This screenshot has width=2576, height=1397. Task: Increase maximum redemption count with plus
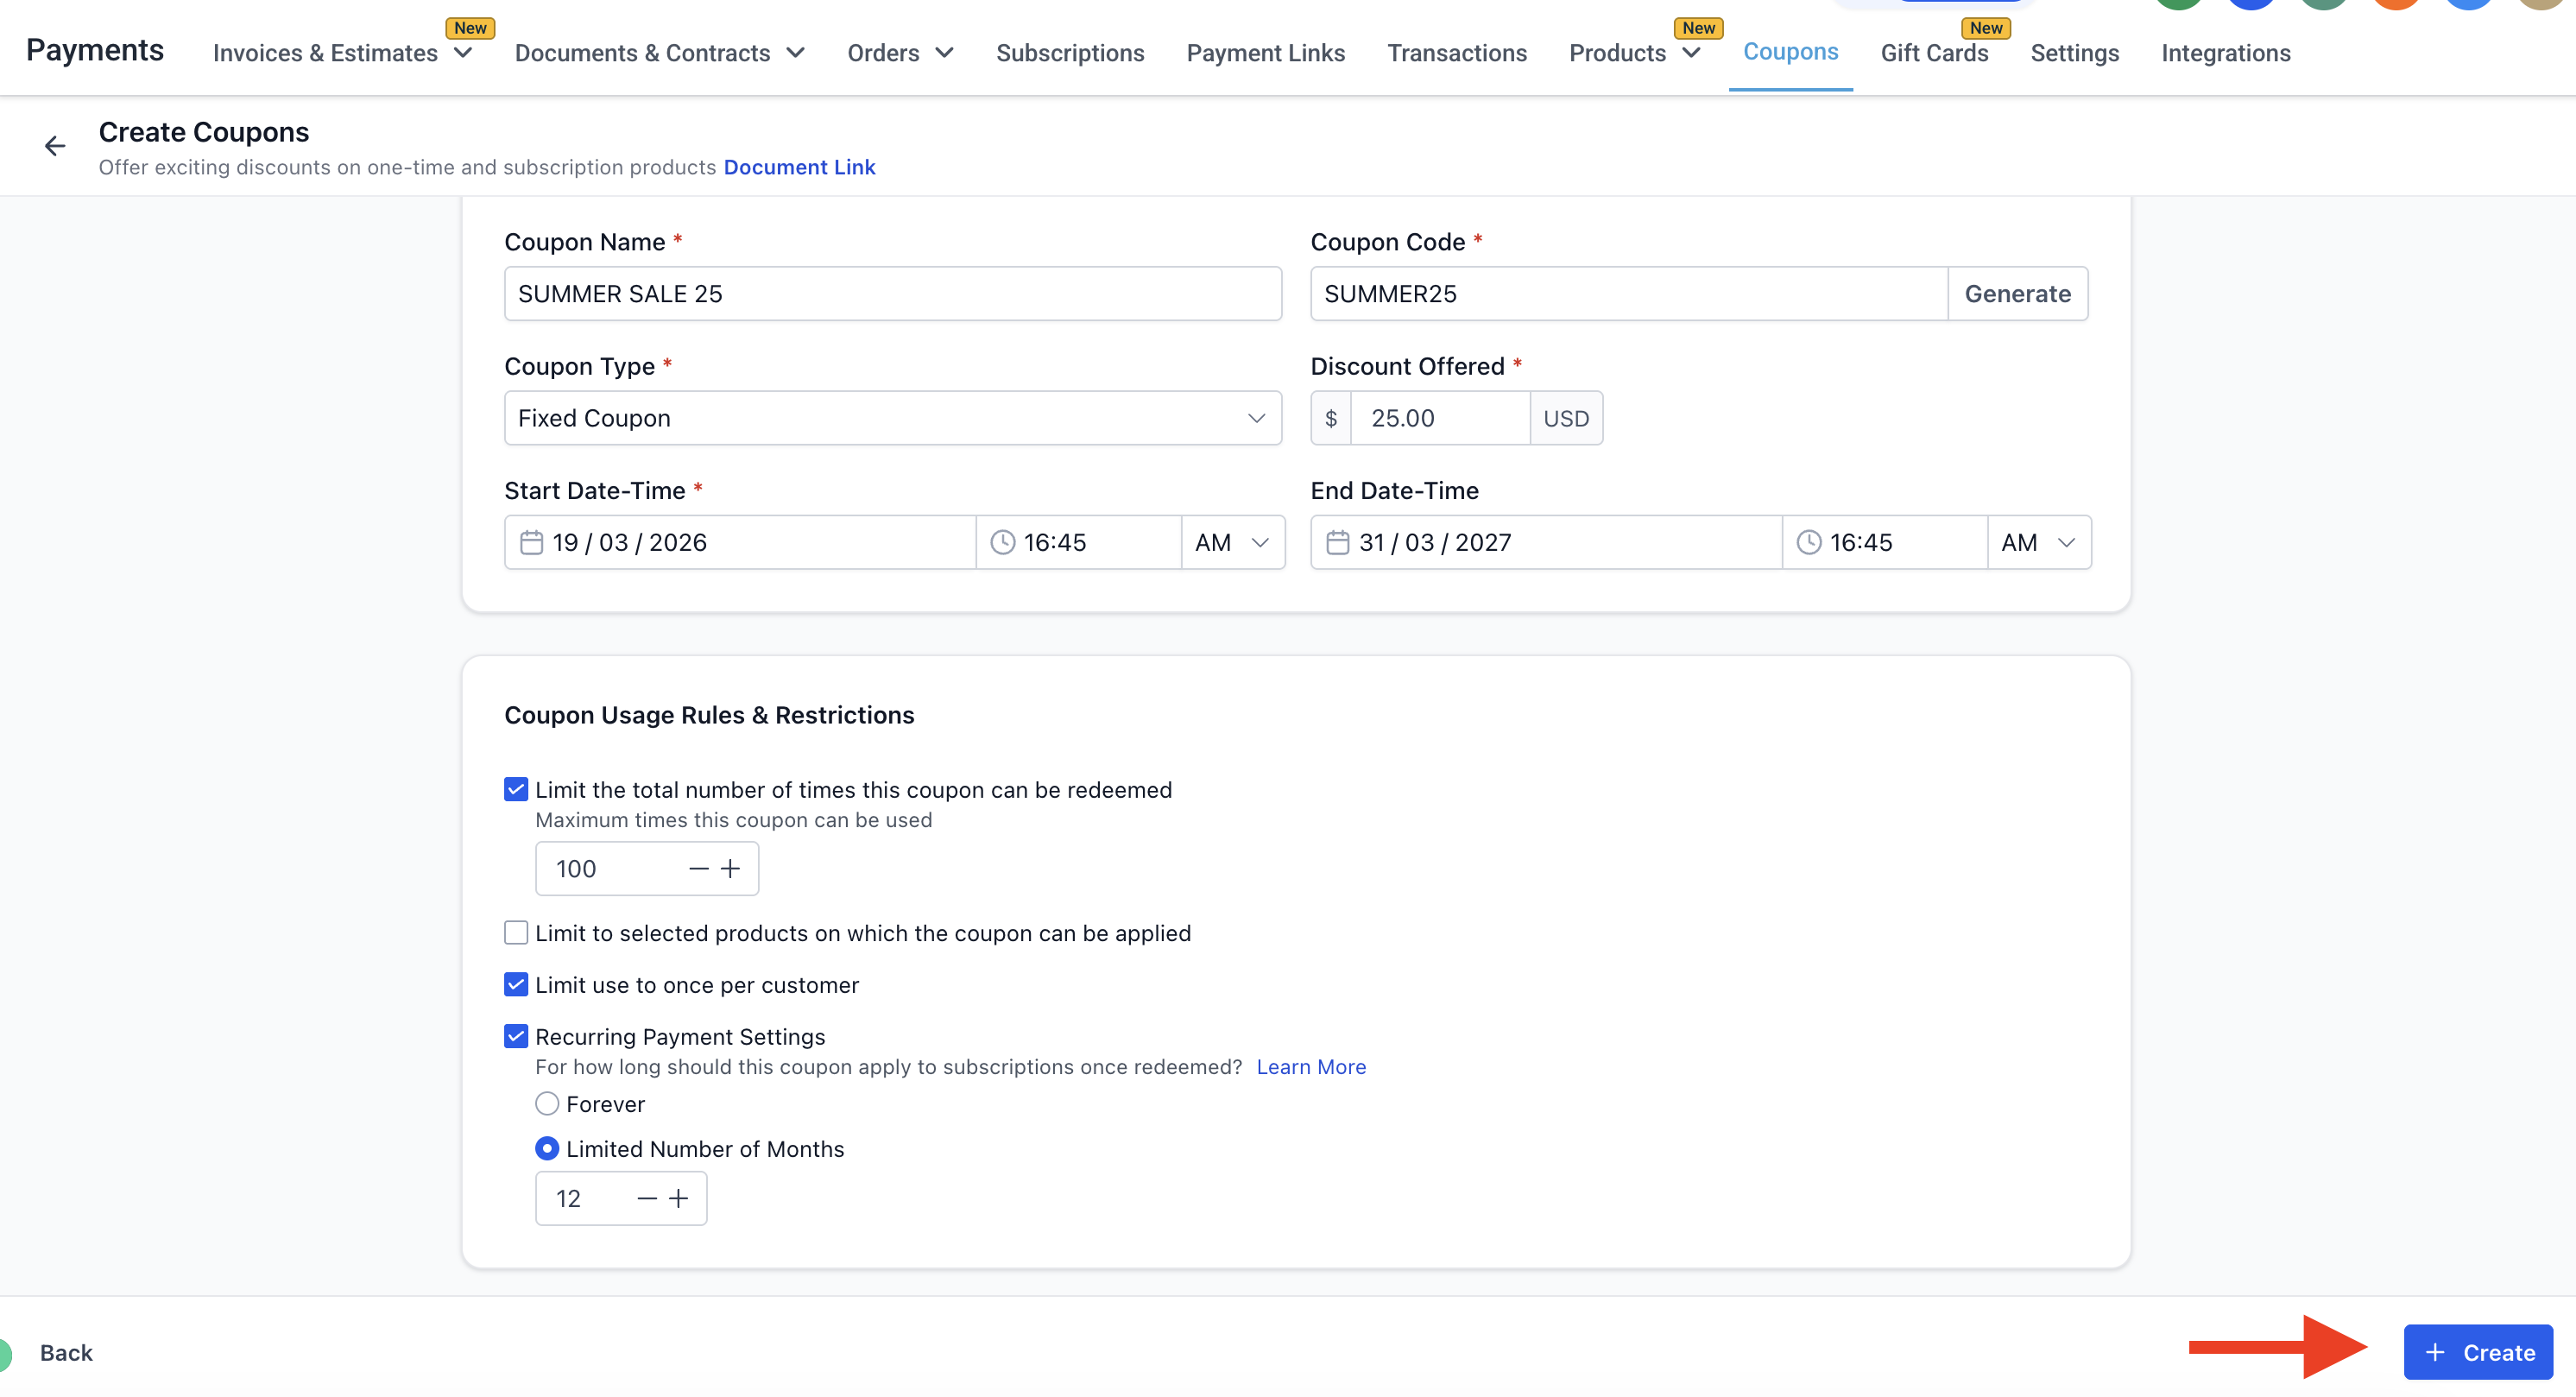731,868
